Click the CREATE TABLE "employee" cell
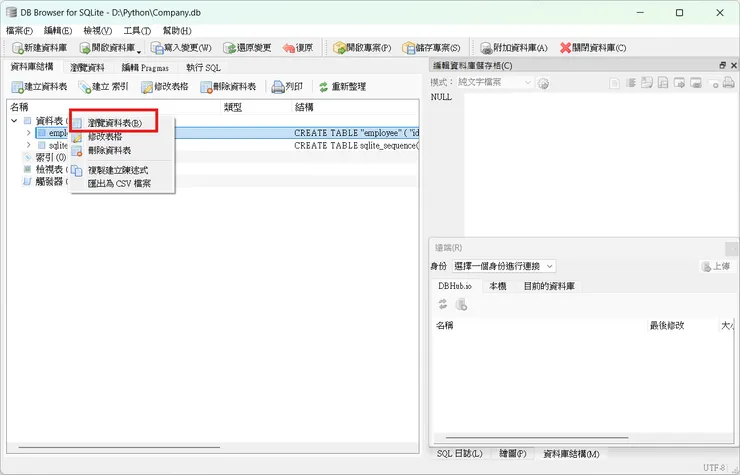The width and height of the screenshot is (740, 475). click(356, 133)
